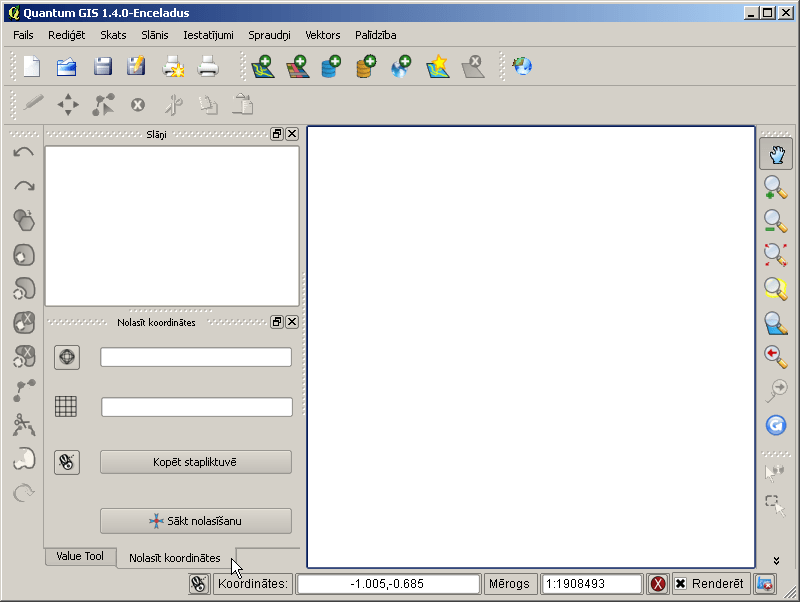The image size is (800, 602).
Task: Click zoom last red arrow magnifier
Action: pyautogui.click(x=776, y=357)
